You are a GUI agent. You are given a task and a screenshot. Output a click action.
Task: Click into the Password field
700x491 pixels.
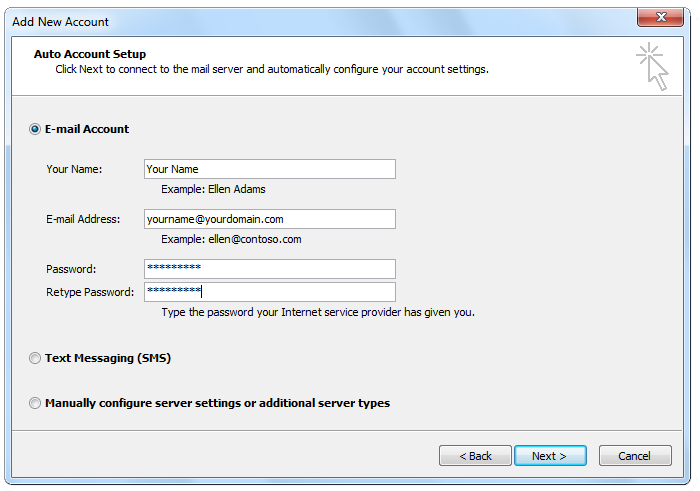[270, 269]
